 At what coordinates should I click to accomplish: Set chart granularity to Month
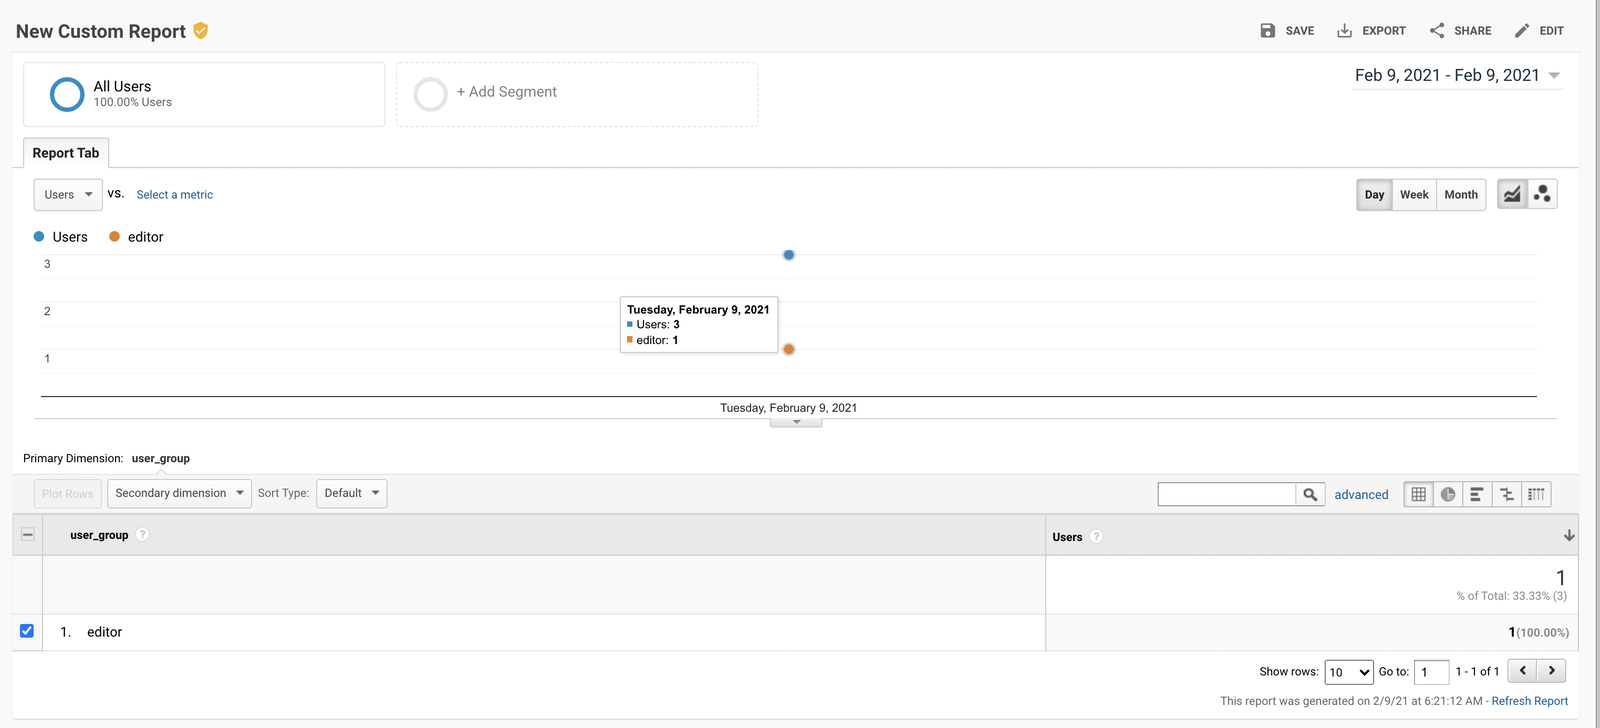pos(1460,195)
